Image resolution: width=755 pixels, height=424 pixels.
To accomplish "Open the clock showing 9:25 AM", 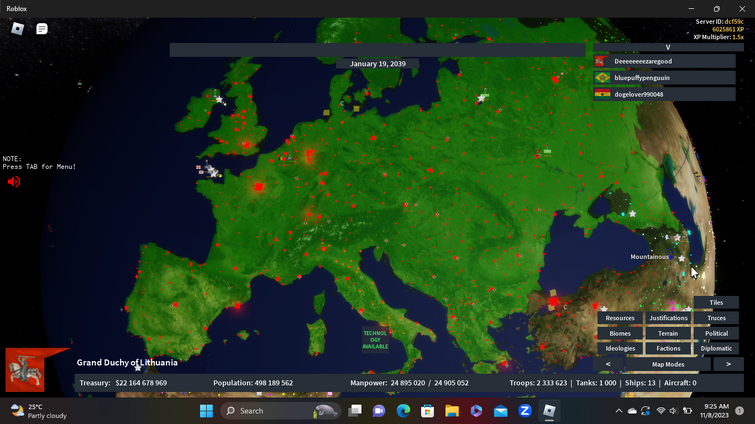I will tap(716, 411).
